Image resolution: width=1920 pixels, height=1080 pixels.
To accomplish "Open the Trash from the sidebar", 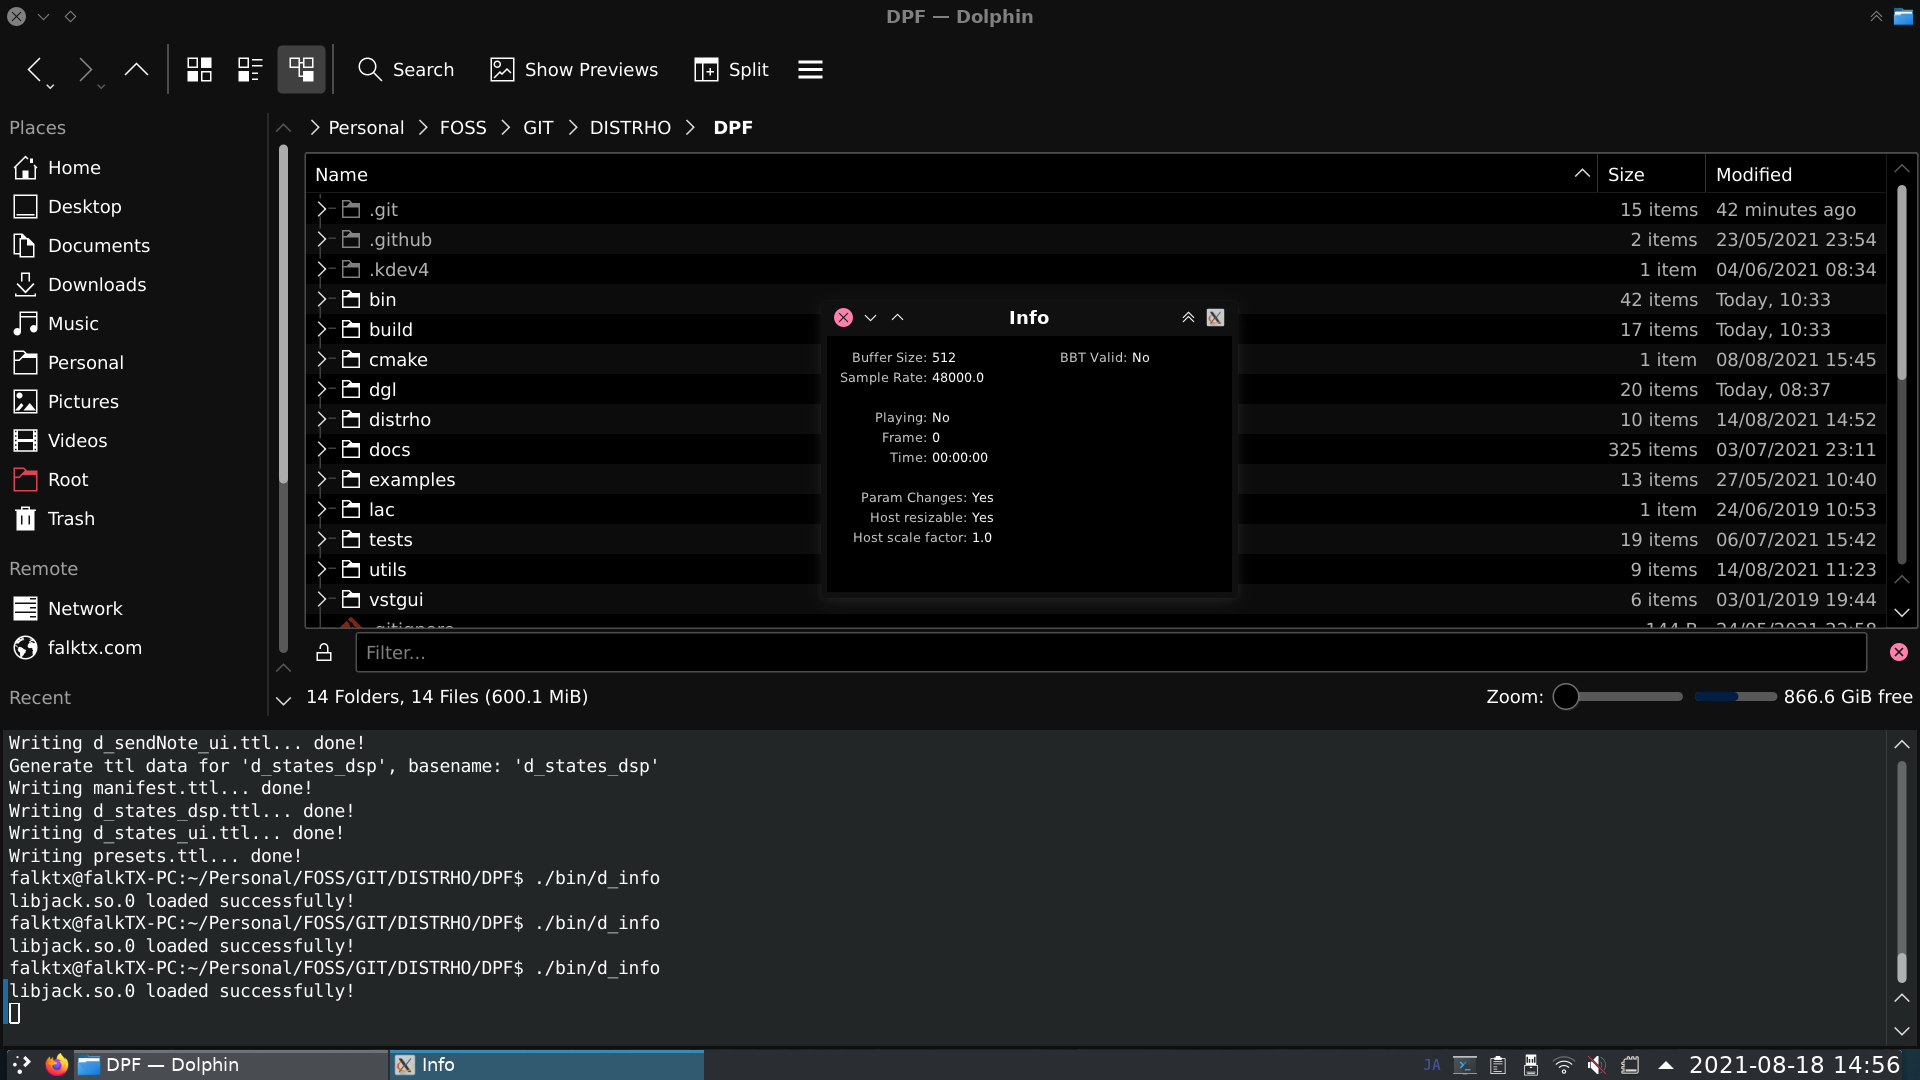I will (68, 518).
